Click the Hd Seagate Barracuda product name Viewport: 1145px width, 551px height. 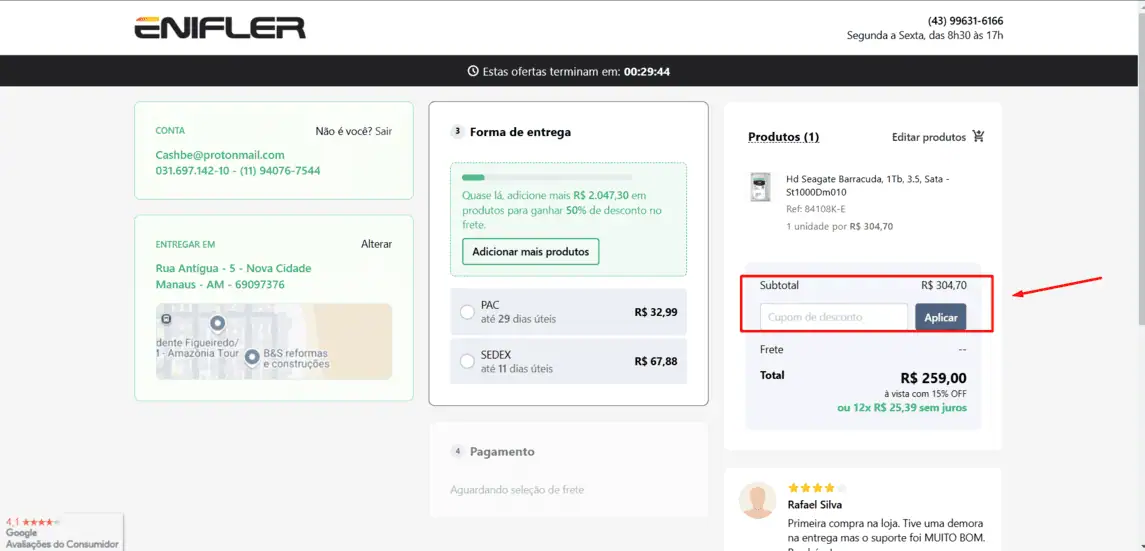[868, 185]
